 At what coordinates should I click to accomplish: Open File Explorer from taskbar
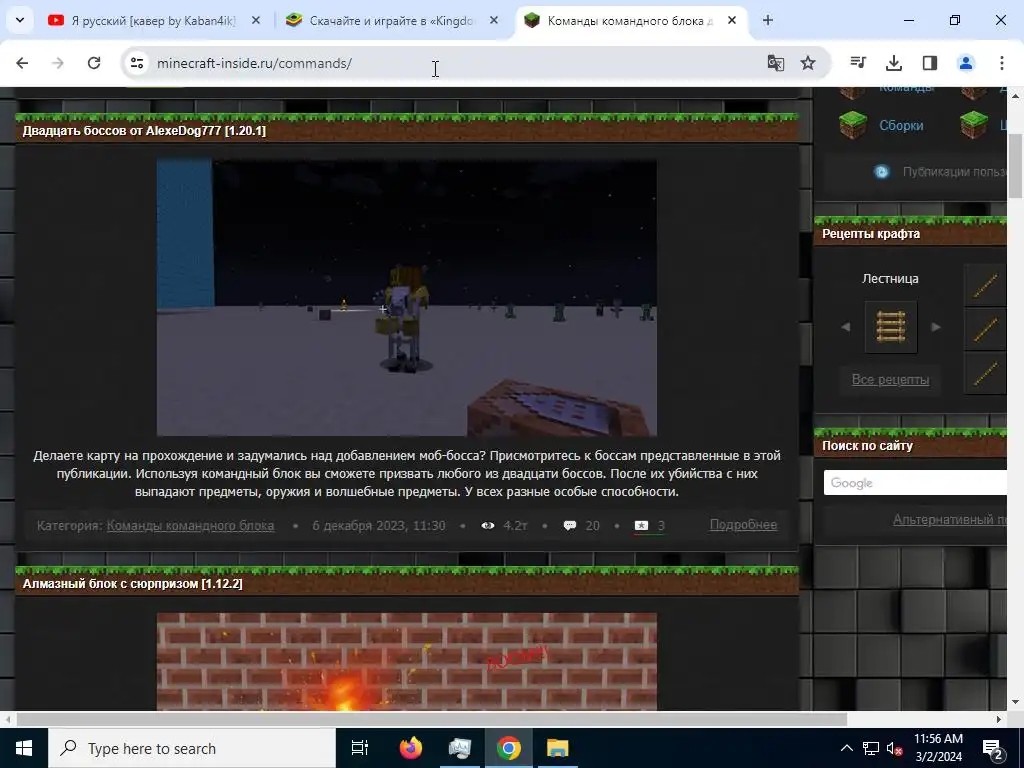click(558, 748)
